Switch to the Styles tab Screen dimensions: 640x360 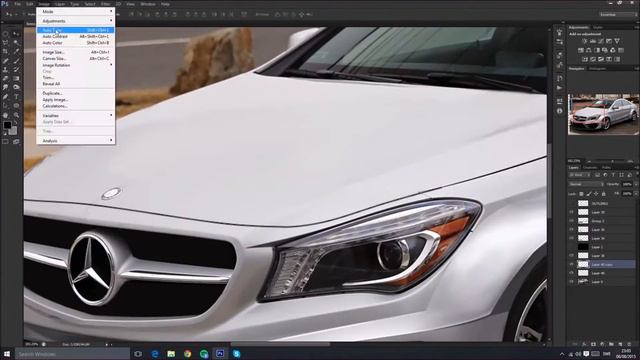[x=598, y=27]
